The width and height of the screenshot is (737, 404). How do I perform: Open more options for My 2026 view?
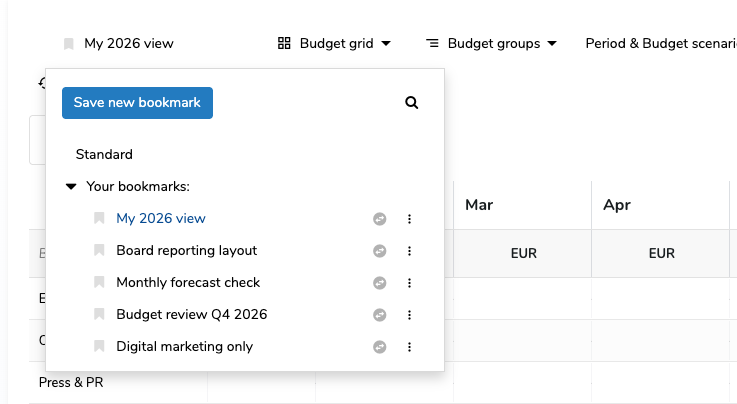[409, 219]
